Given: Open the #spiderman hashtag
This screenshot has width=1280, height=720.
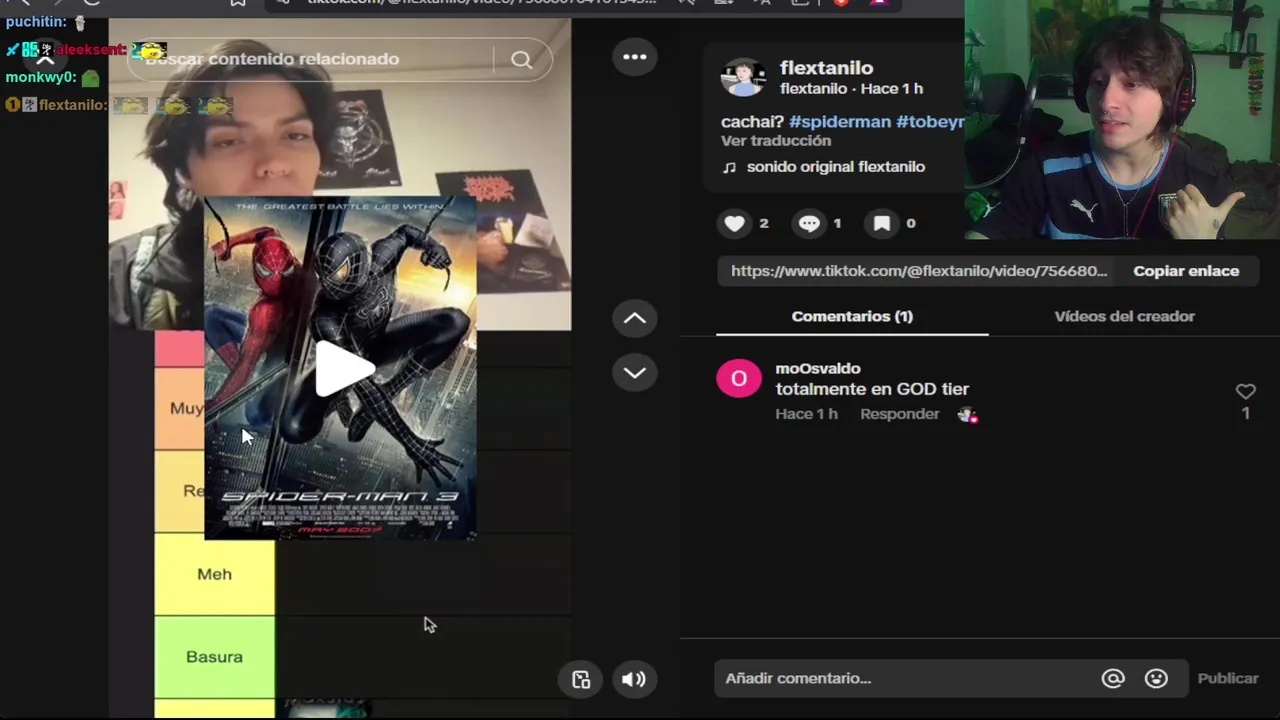Looking at the screenshot, I should [x=840, y=121].
